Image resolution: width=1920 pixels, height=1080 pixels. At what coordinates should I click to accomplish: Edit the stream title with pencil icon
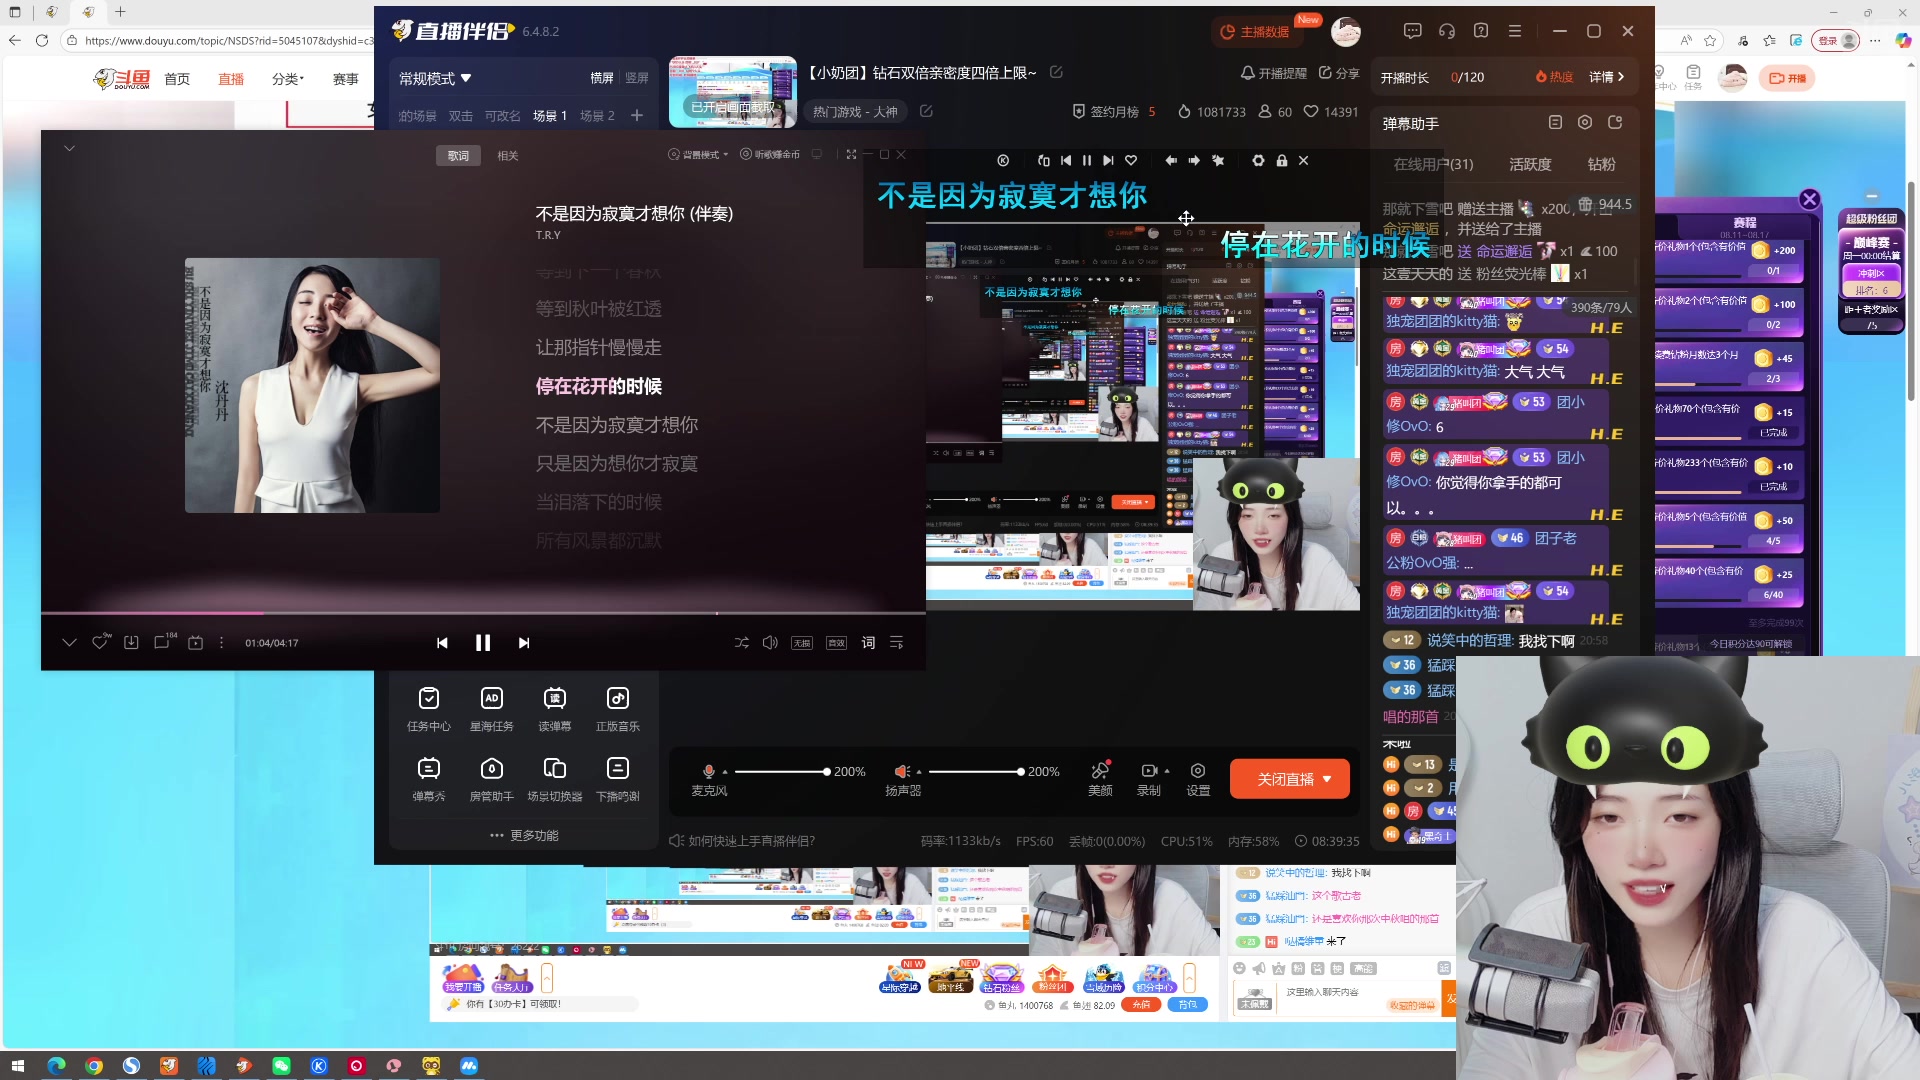(x=1056, y=72)
